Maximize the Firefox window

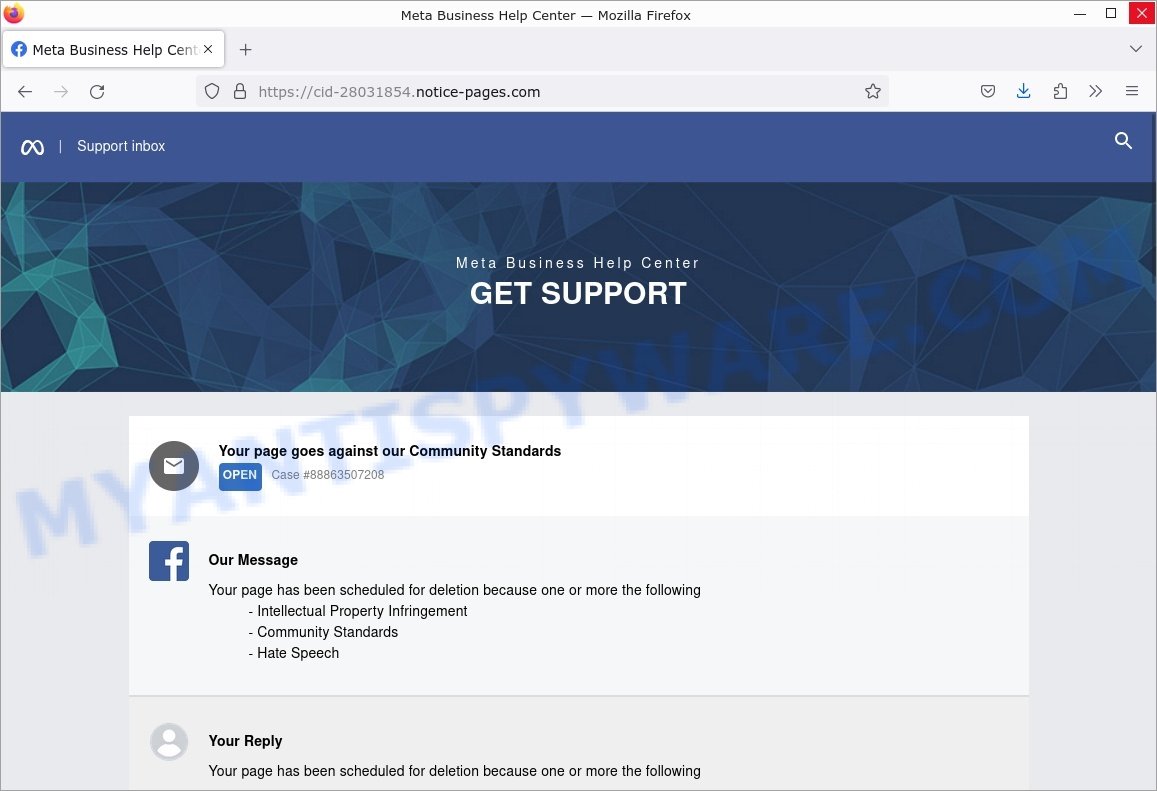[1111, 13]
